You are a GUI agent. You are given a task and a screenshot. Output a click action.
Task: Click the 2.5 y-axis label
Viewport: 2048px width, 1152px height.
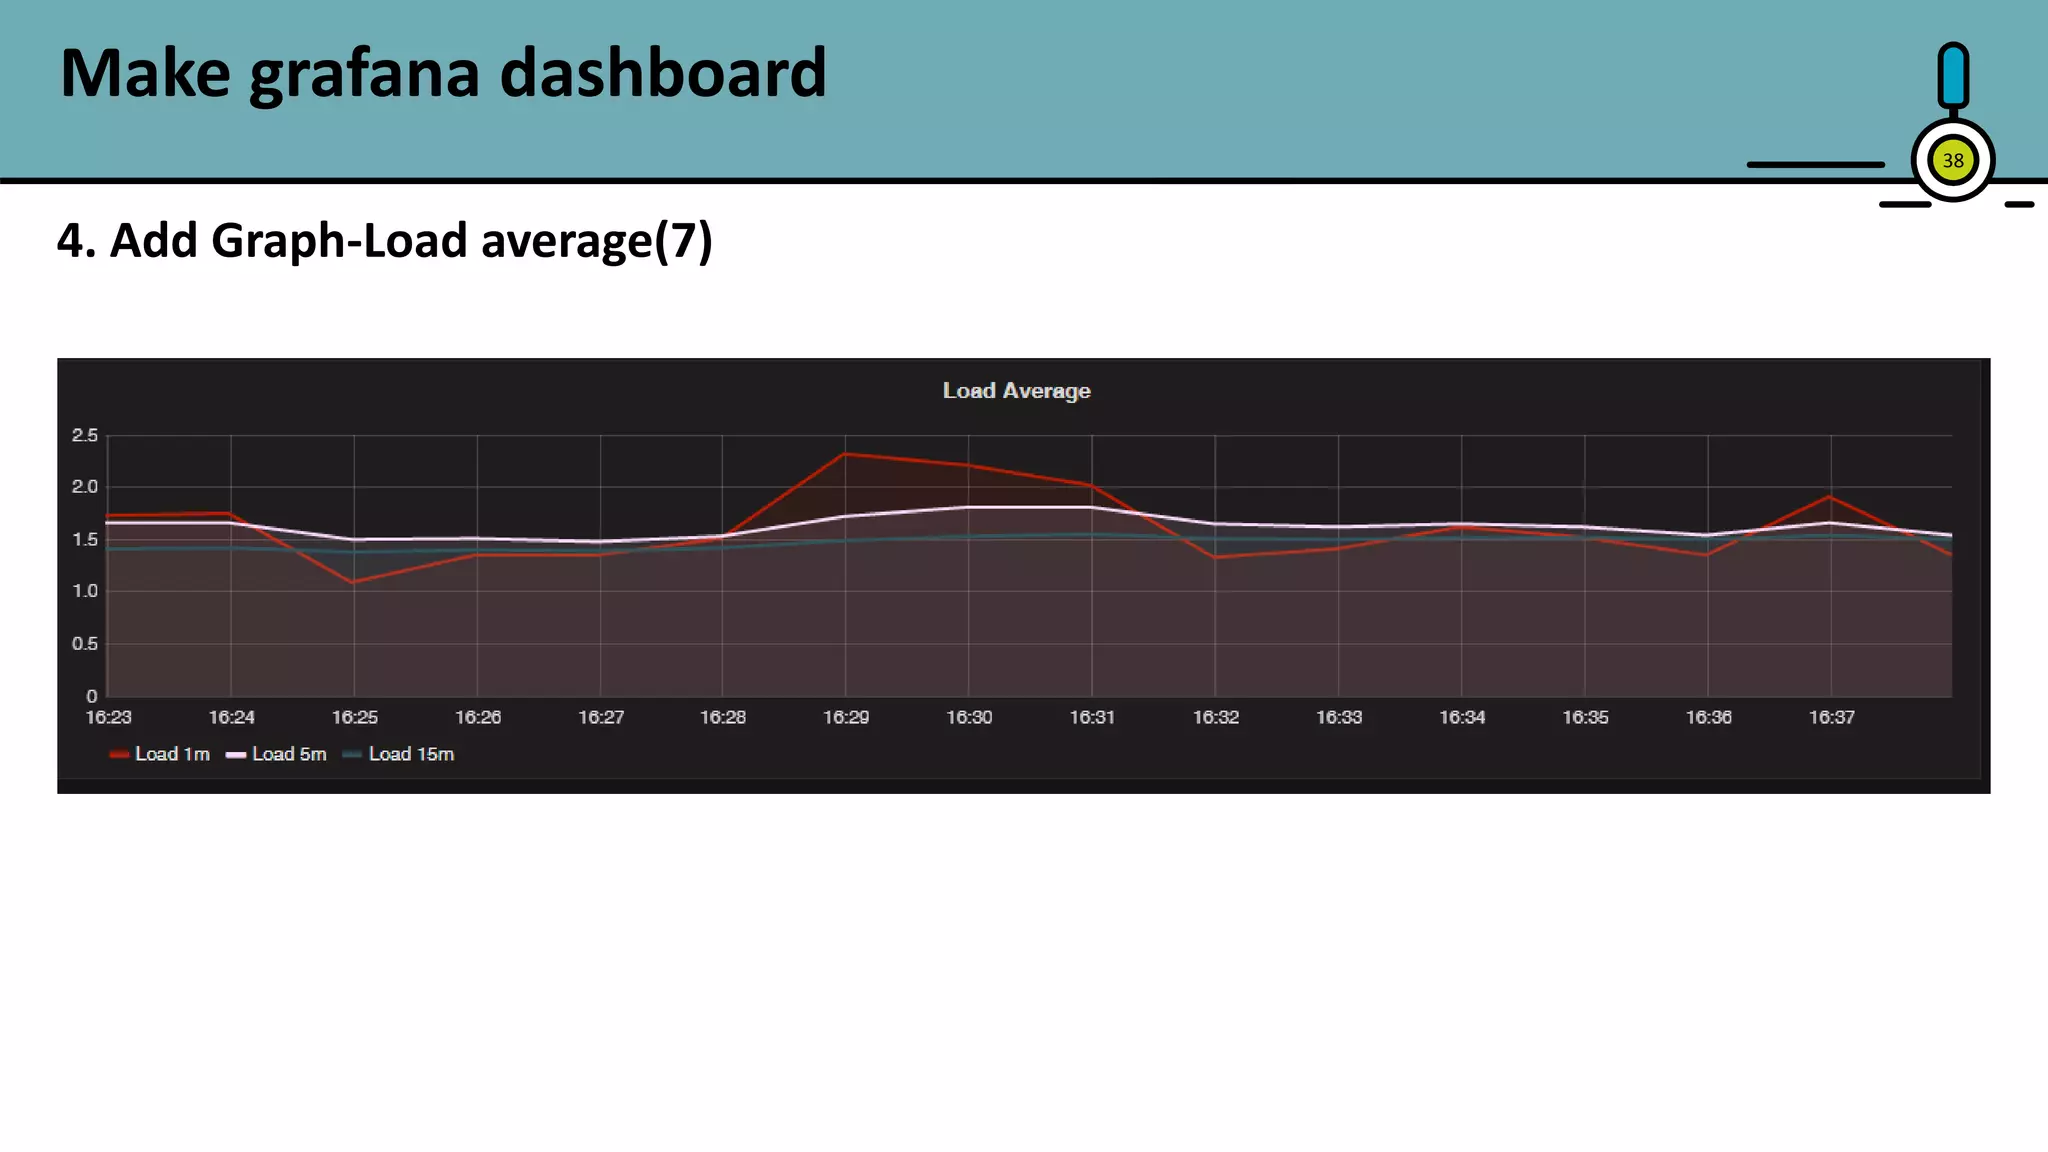pos(85,435)
